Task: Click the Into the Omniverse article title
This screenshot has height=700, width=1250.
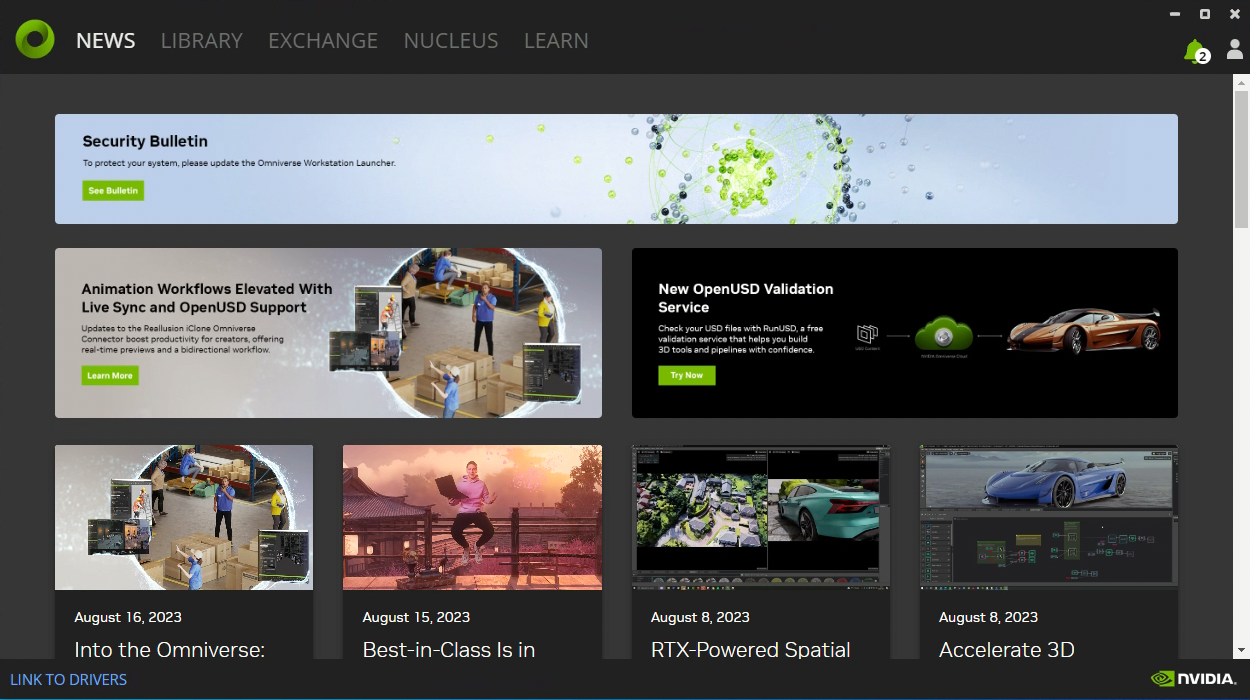Action: click(170, 650)
